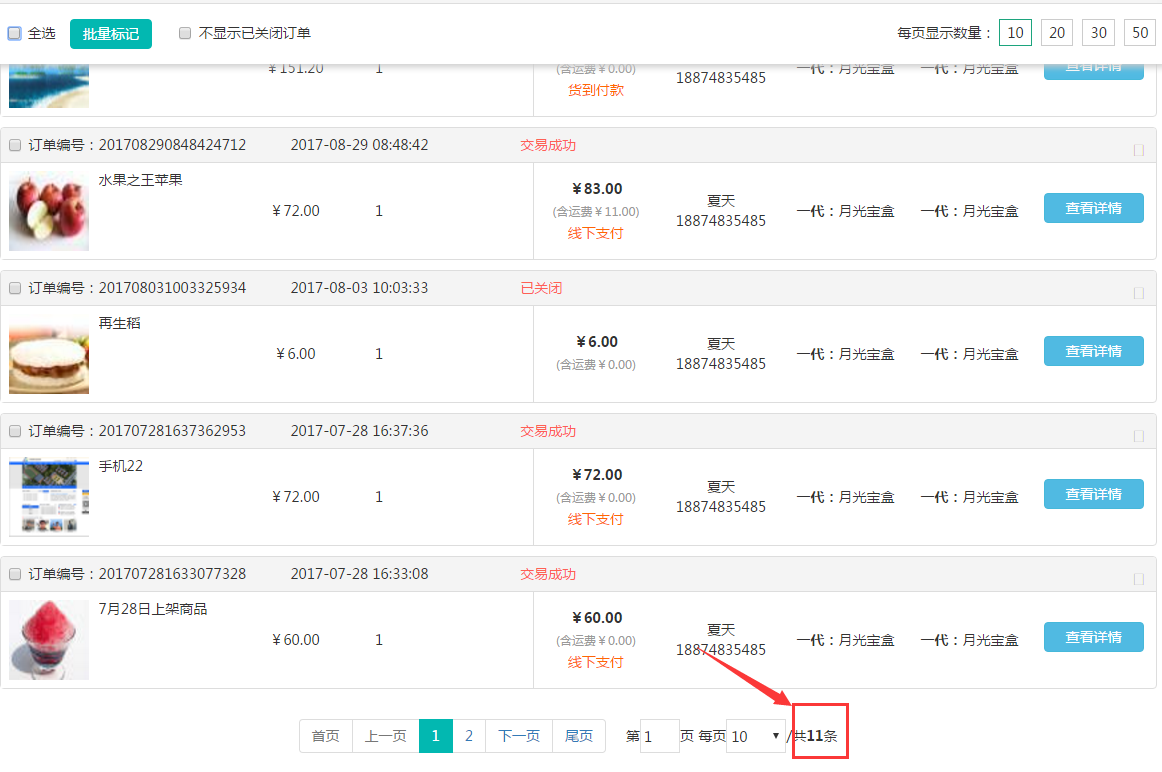Expand the 每页 page-size dropdown
Image resolution: width=1162 pixels, height=772 pixels.
756,736
